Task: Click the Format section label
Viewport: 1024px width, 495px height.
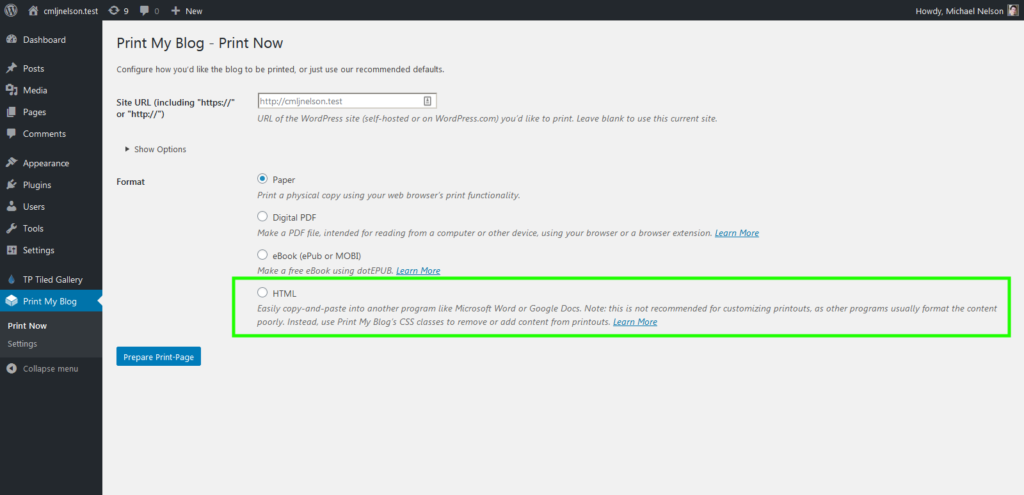Action: (130, 182)
